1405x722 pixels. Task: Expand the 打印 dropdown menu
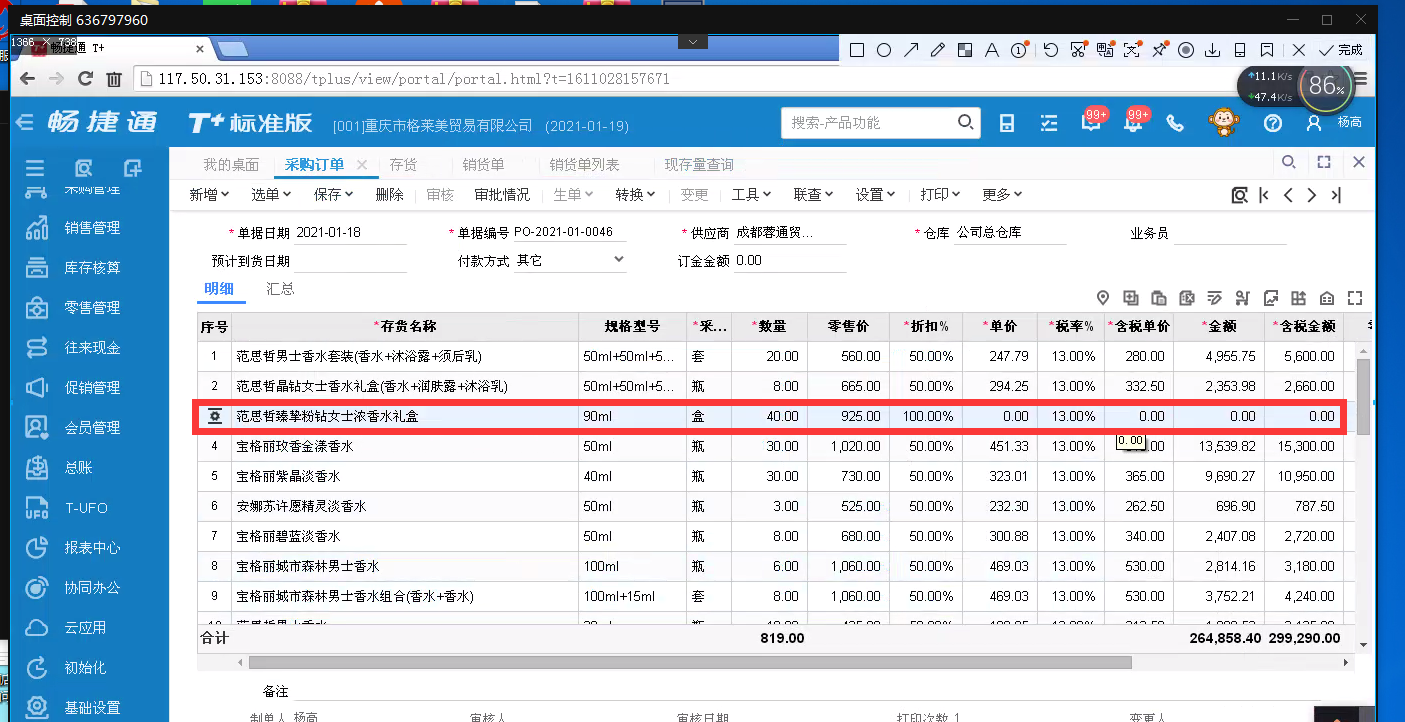coord(940,195)
